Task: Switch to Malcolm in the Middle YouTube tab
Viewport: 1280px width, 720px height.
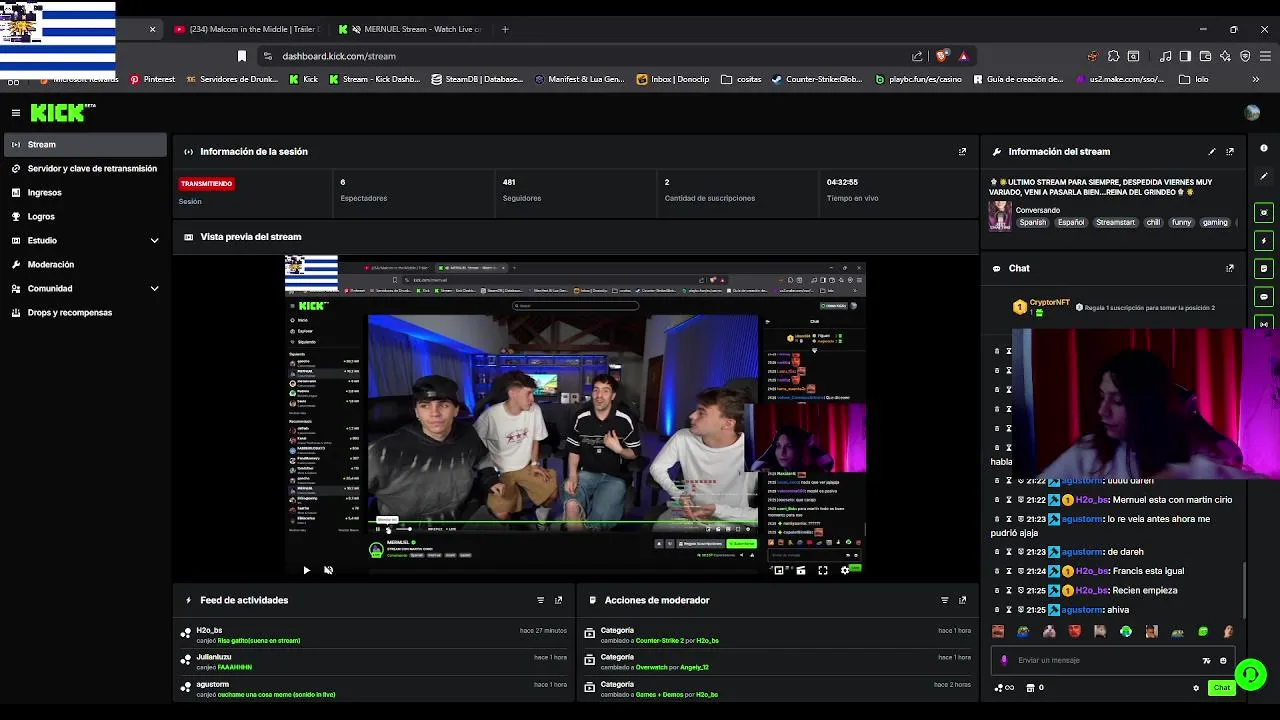Action: pos(247,29)
